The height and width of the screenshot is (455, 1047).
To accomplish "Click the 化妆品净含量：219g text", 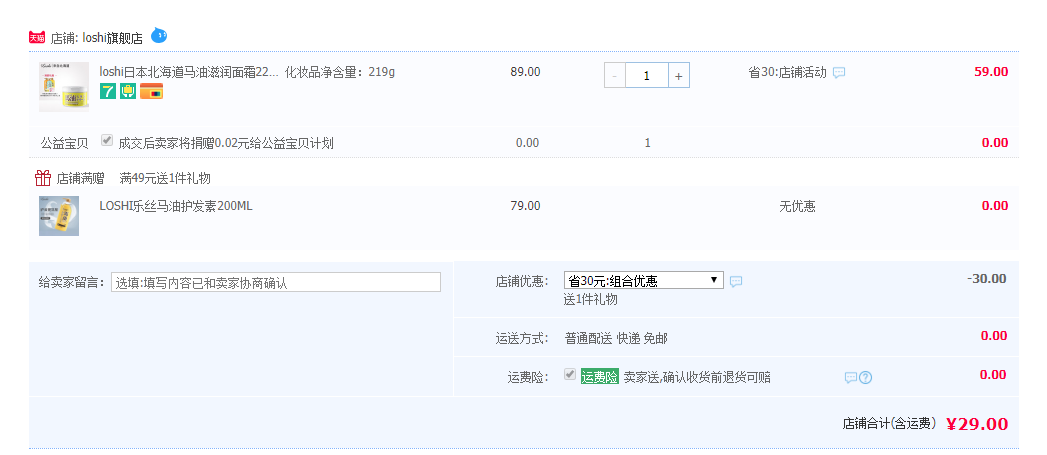I will click(x=340, y=71).
